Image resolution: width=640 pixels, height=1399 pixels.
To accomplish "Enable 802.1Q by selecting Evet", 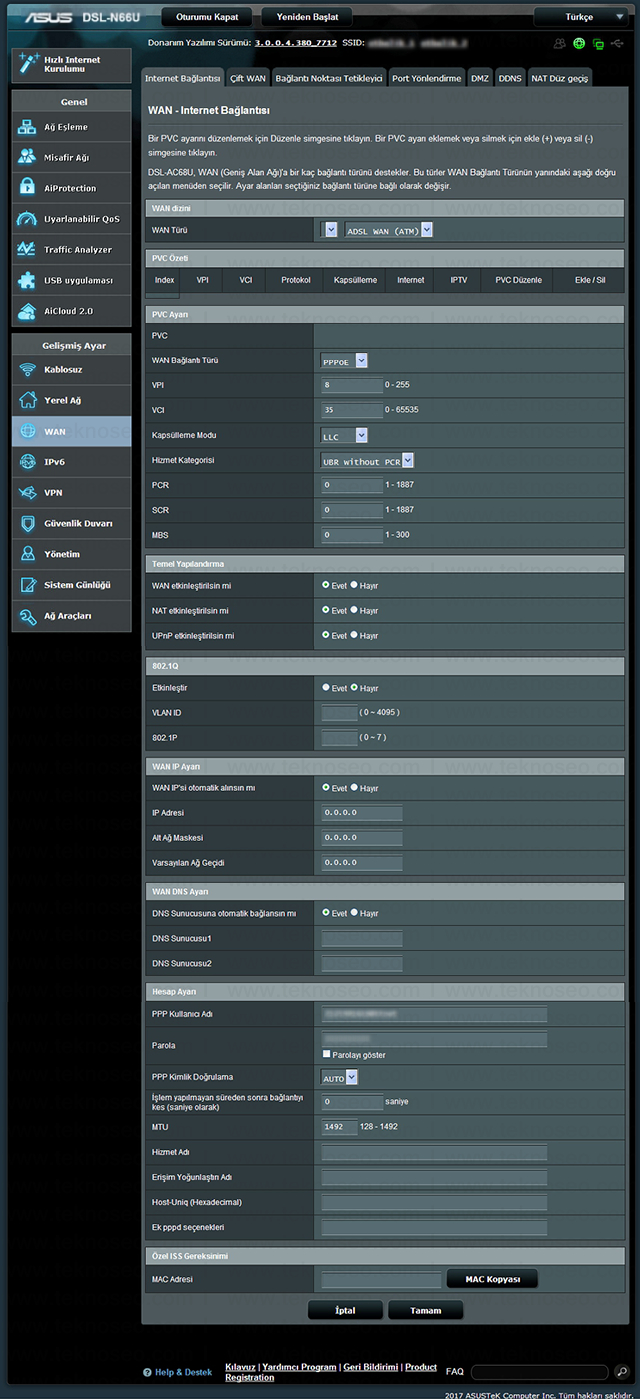I will click(x=326, y=688).
